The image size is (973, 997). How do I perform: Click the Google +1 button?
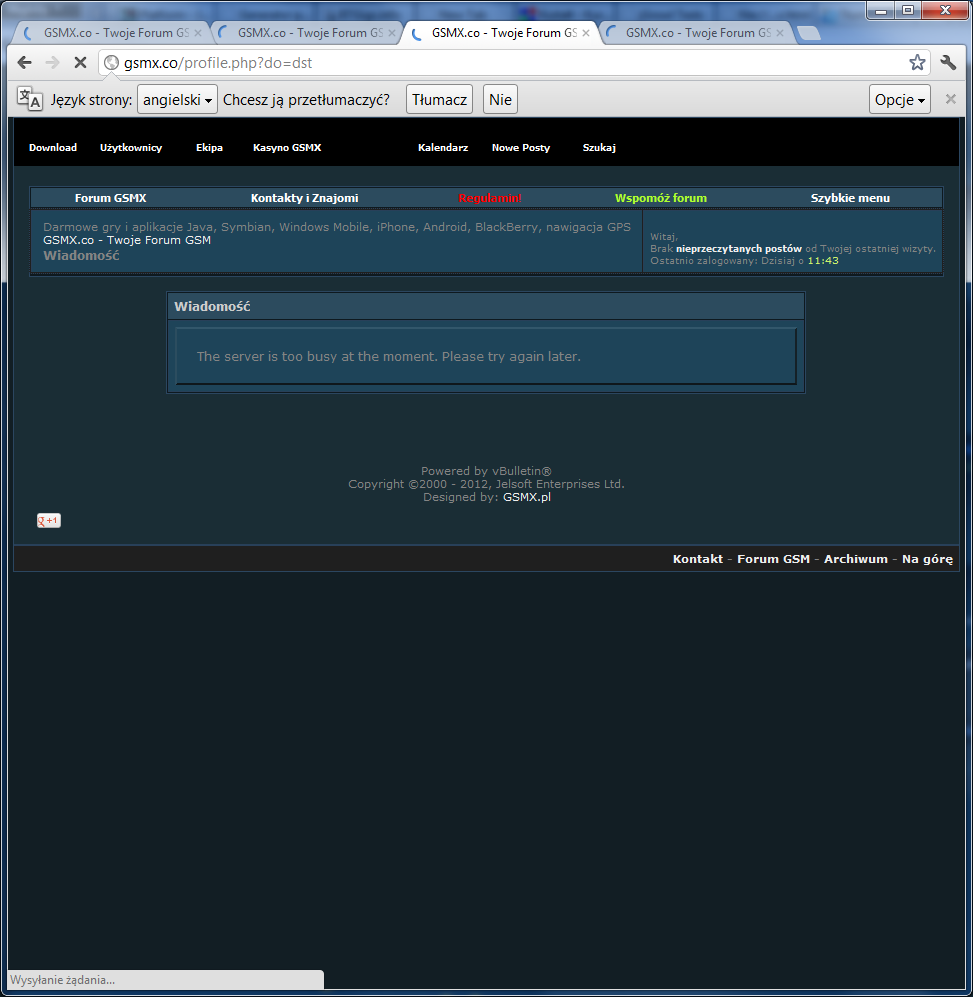click(49, 520)
